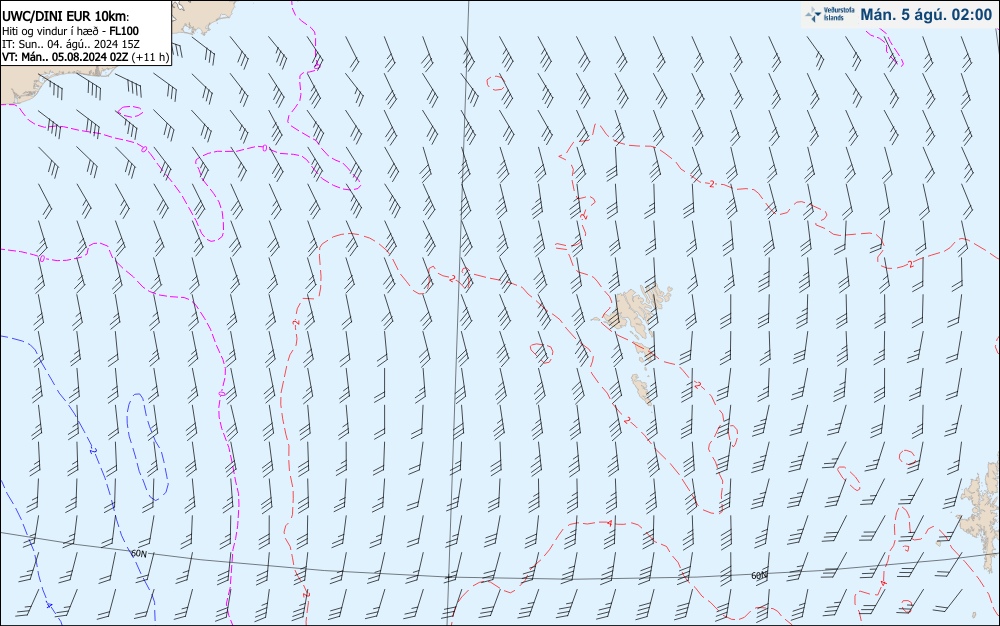
Task: Click the Veðurstofa Íslands logo
Action: [x=830, y=14]
